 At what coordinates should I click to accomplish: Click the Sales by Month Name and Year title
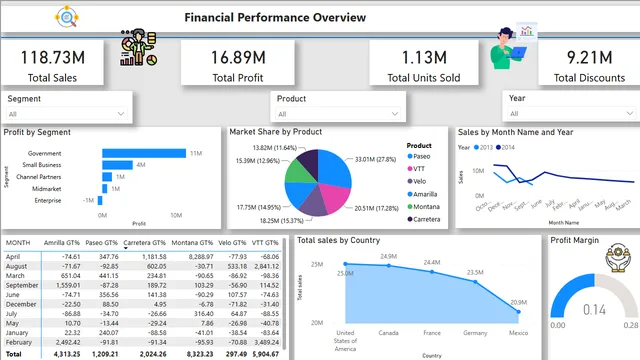click(516, 132)
